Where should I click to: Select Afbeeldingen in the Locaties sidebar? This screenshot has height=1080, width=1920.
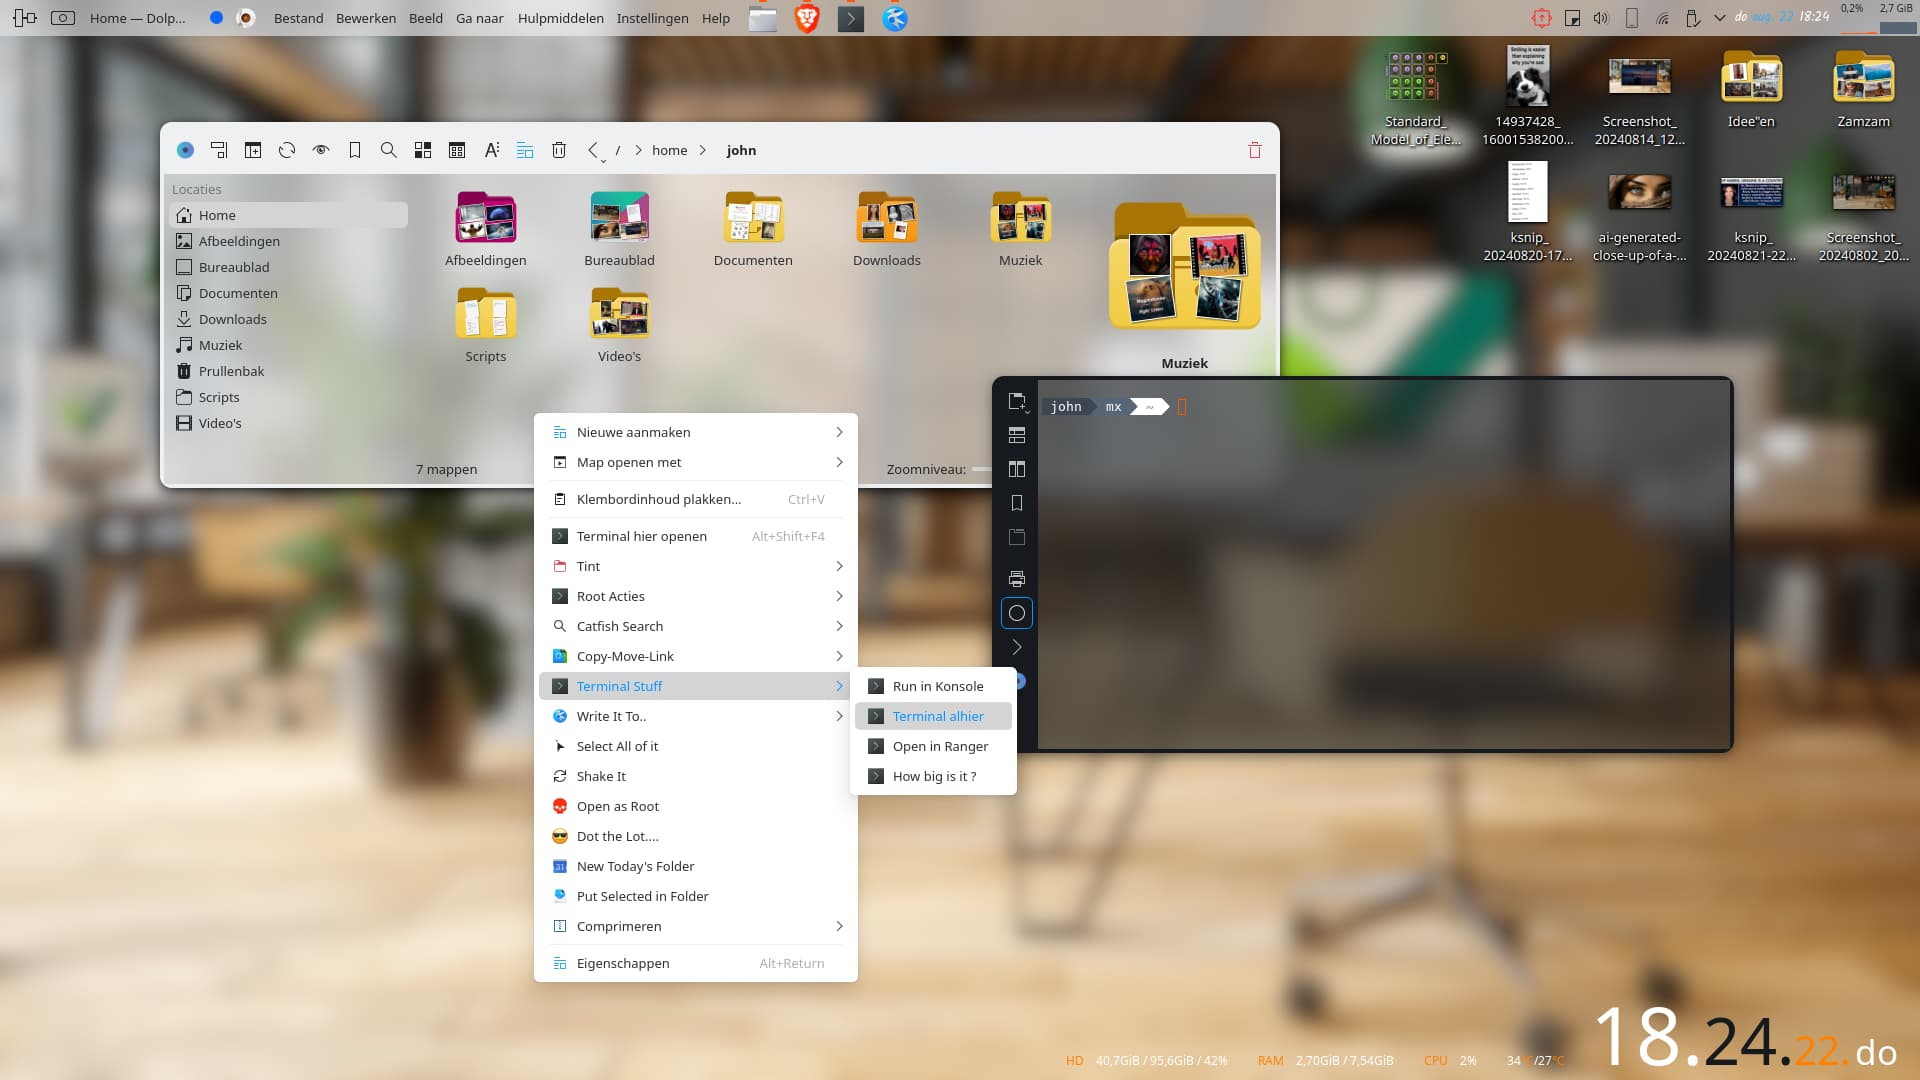point(290,241)
